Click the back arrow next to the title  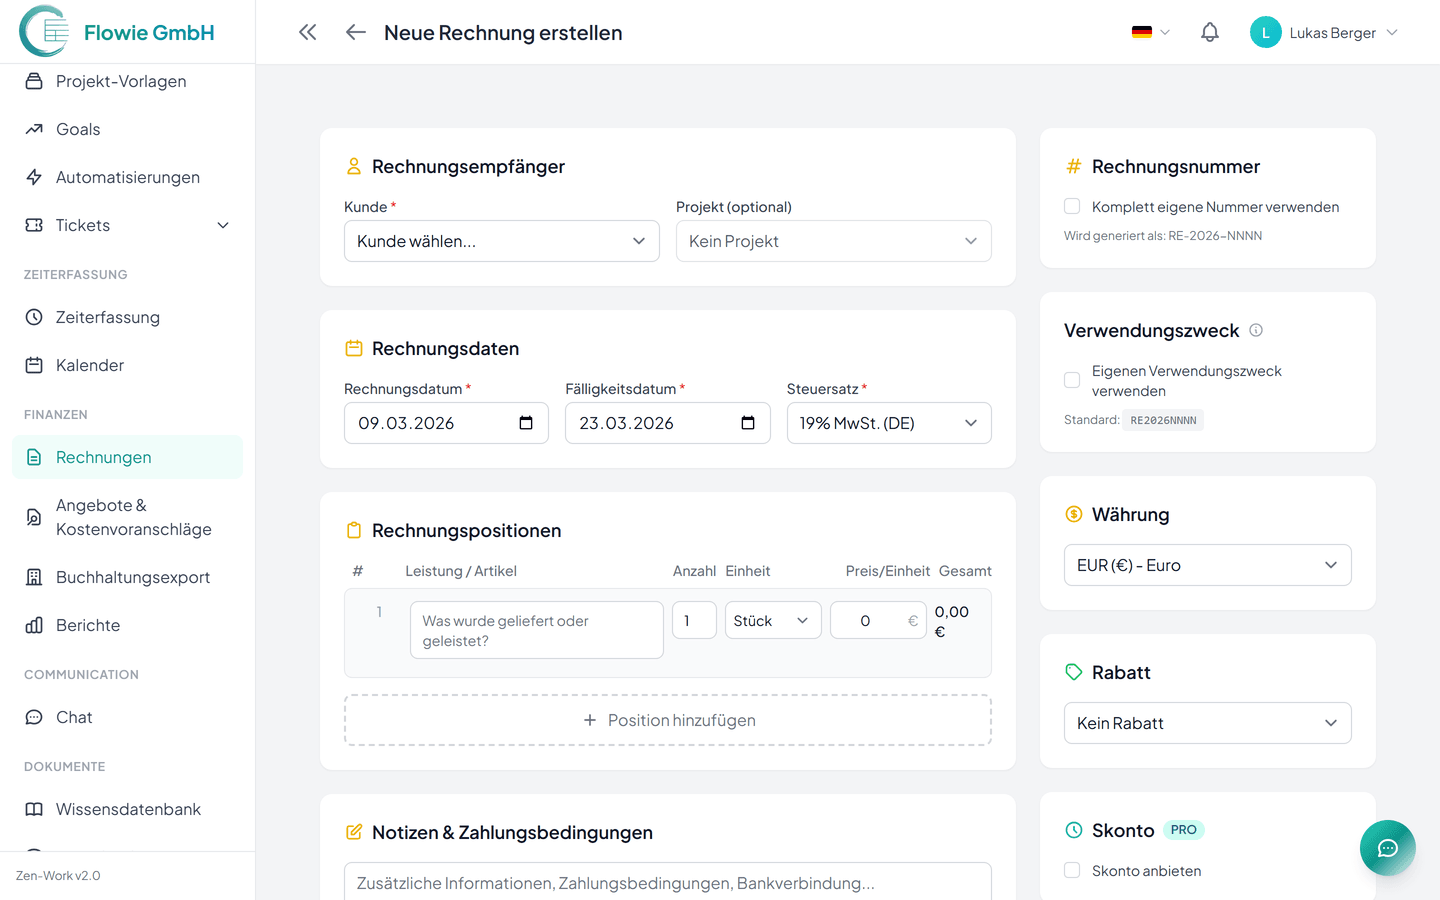[355, 32]
